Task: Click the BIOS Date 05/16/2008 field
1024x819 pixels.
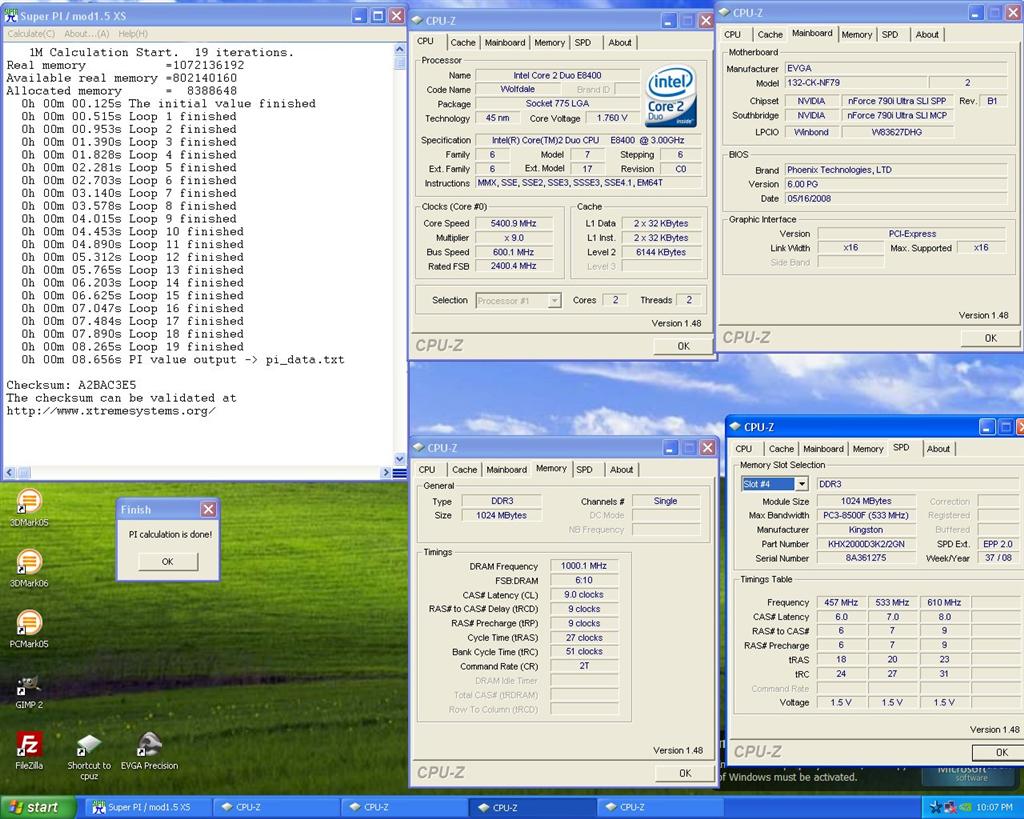Action: tap(895, 199)
